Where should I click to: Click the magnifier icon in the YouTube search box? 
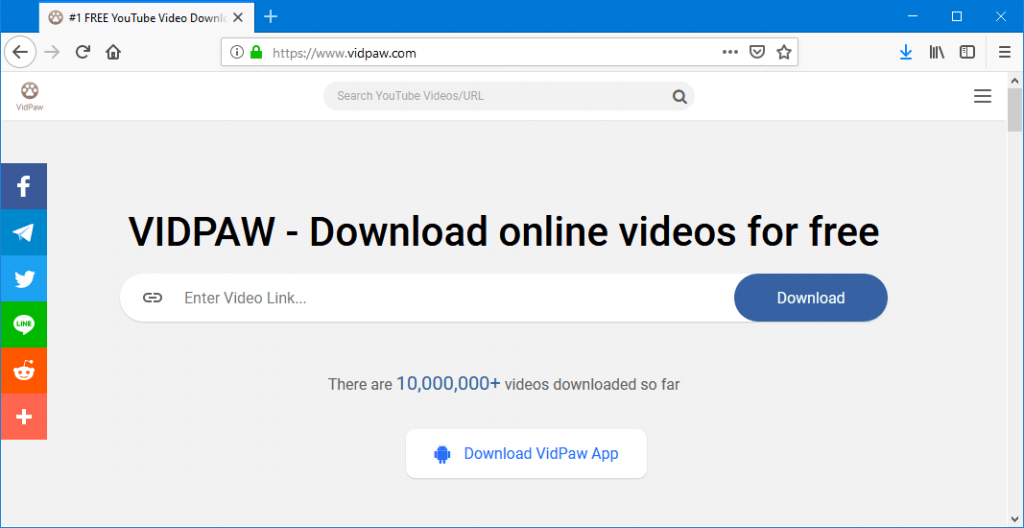(680, 97)
